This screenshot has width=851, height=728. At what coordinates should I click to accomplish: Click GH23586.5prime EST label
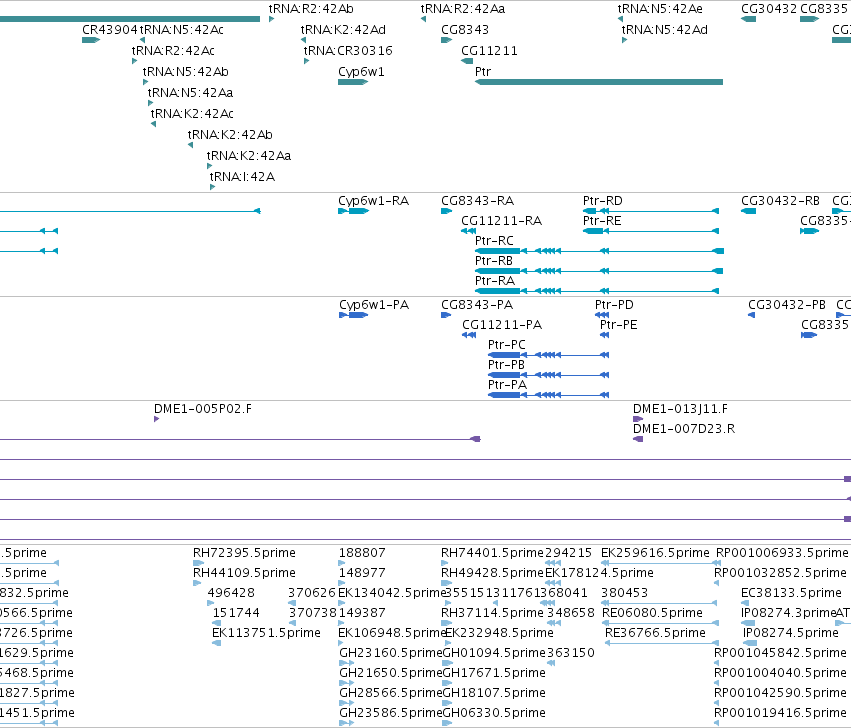tap(391, 713)
